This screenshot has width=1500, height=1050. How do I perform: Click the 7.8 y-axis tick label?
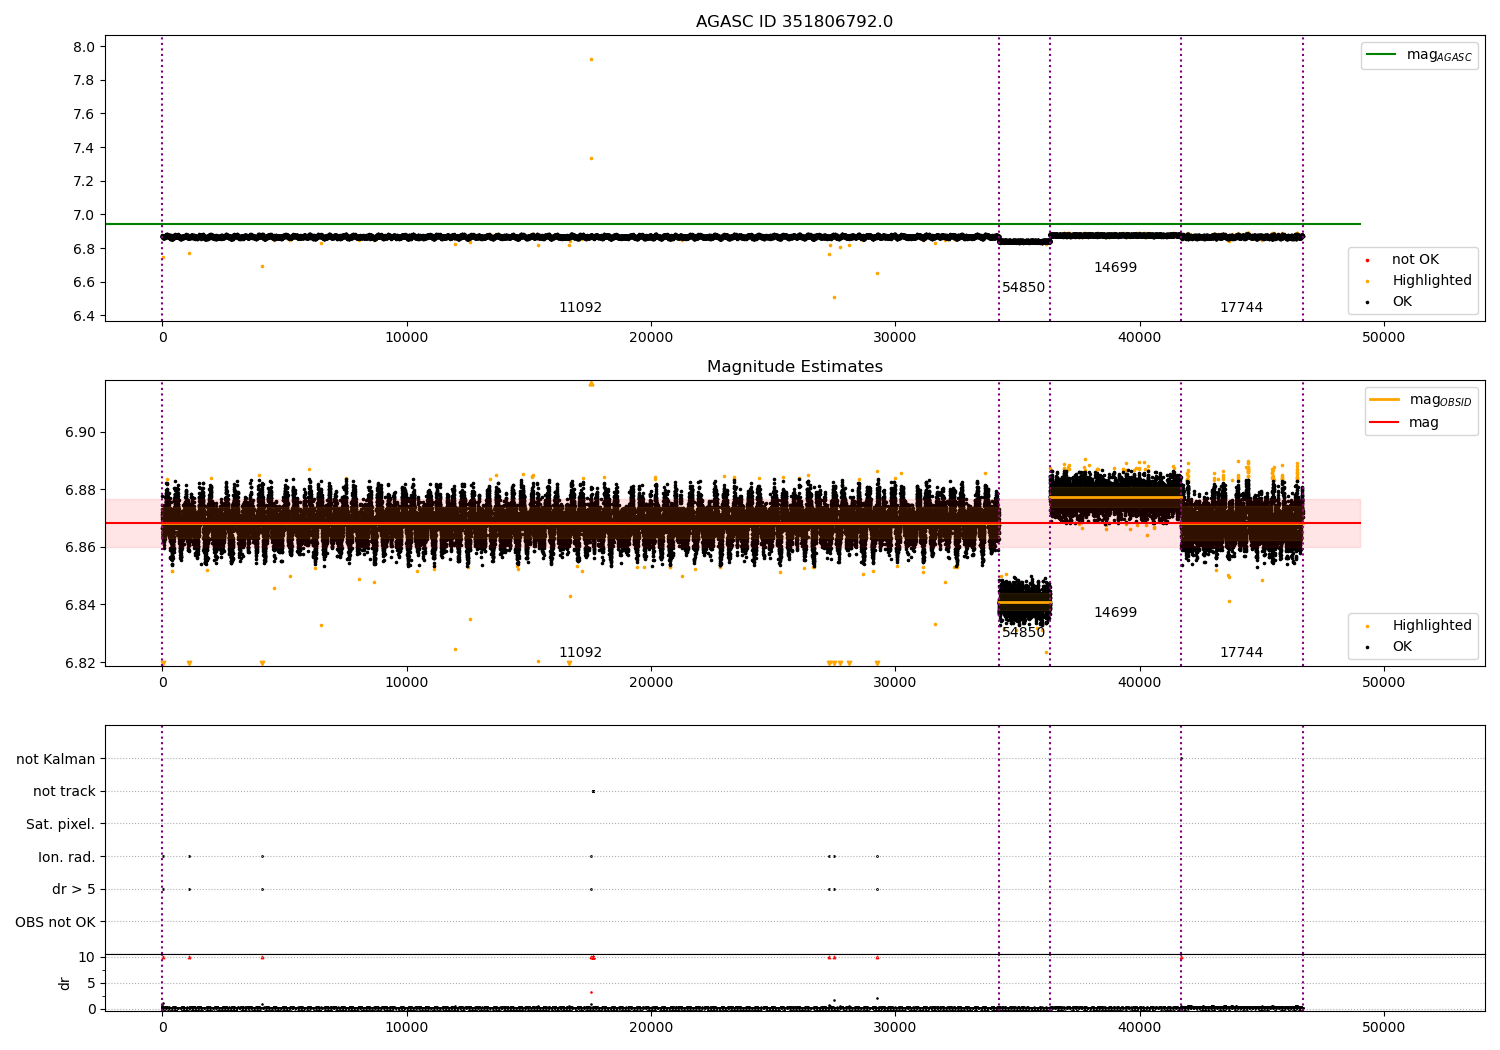(84, 81)
